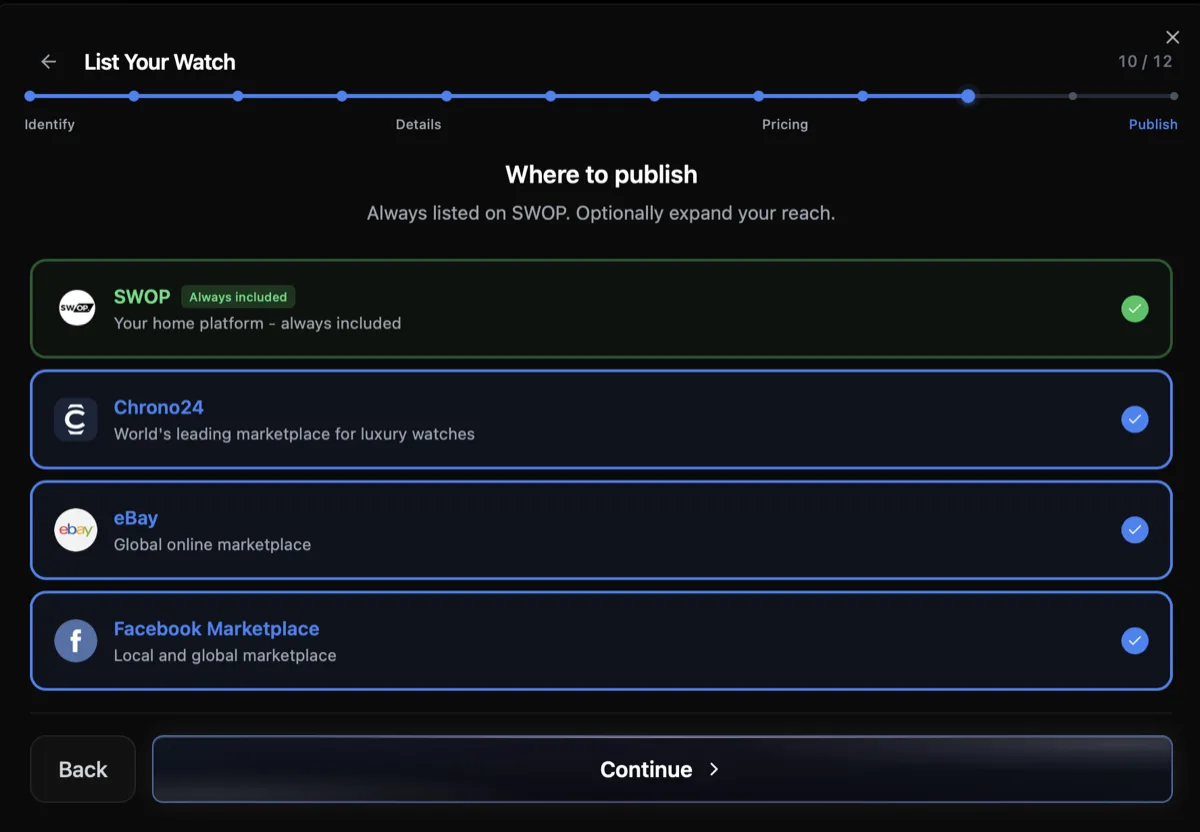Viewport: 1200px width, 832px height.
Task: Click 'Your home platform - always included'
Action: point(257,323)
